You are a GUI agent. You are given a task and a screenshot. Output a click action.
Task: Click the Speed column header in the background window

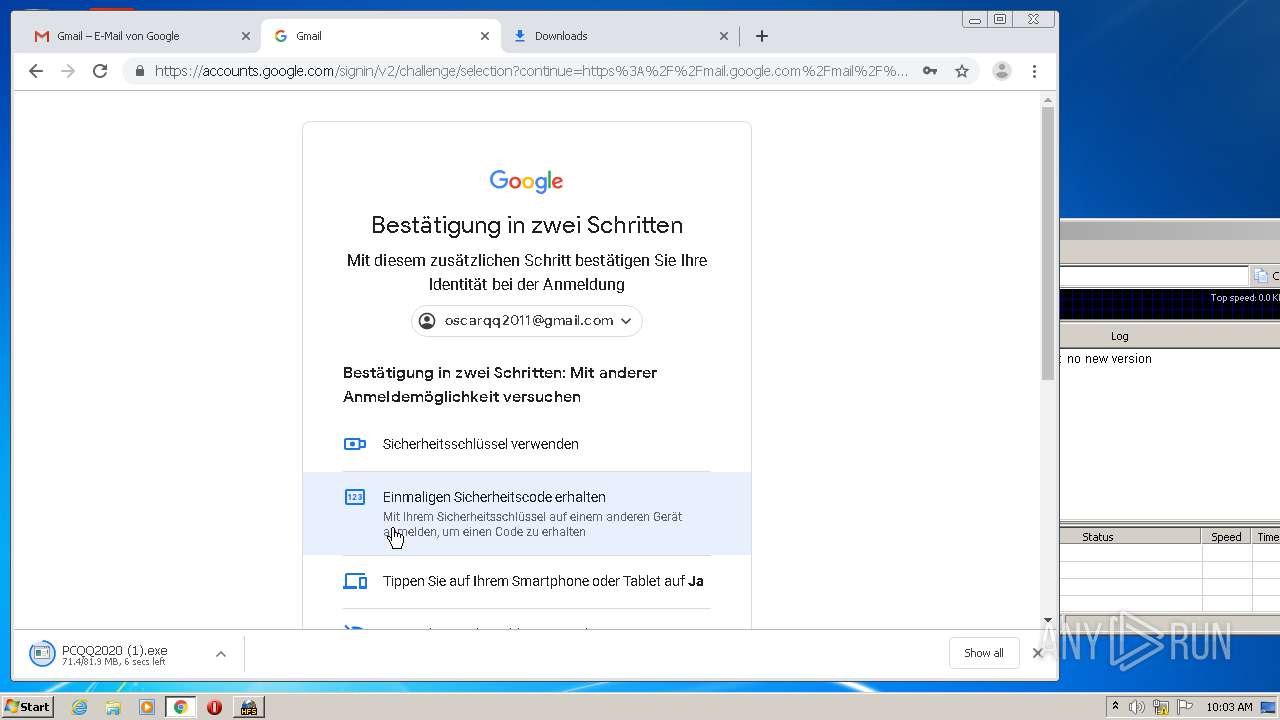(1226, 537)
